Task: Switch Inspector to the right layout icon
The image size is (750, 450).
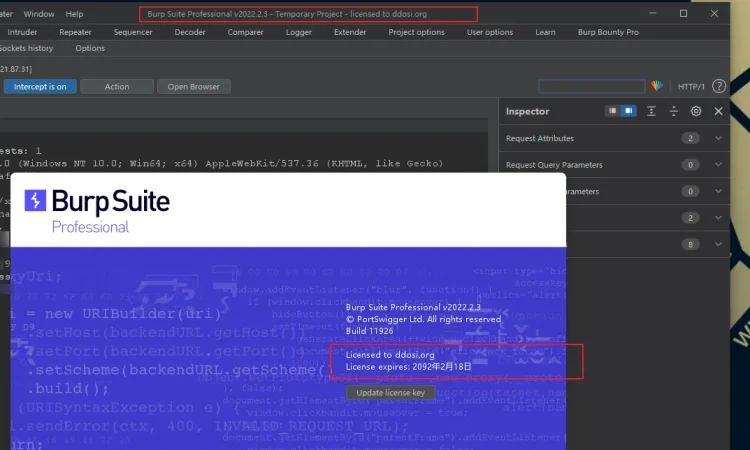Action: coord(629,111)
